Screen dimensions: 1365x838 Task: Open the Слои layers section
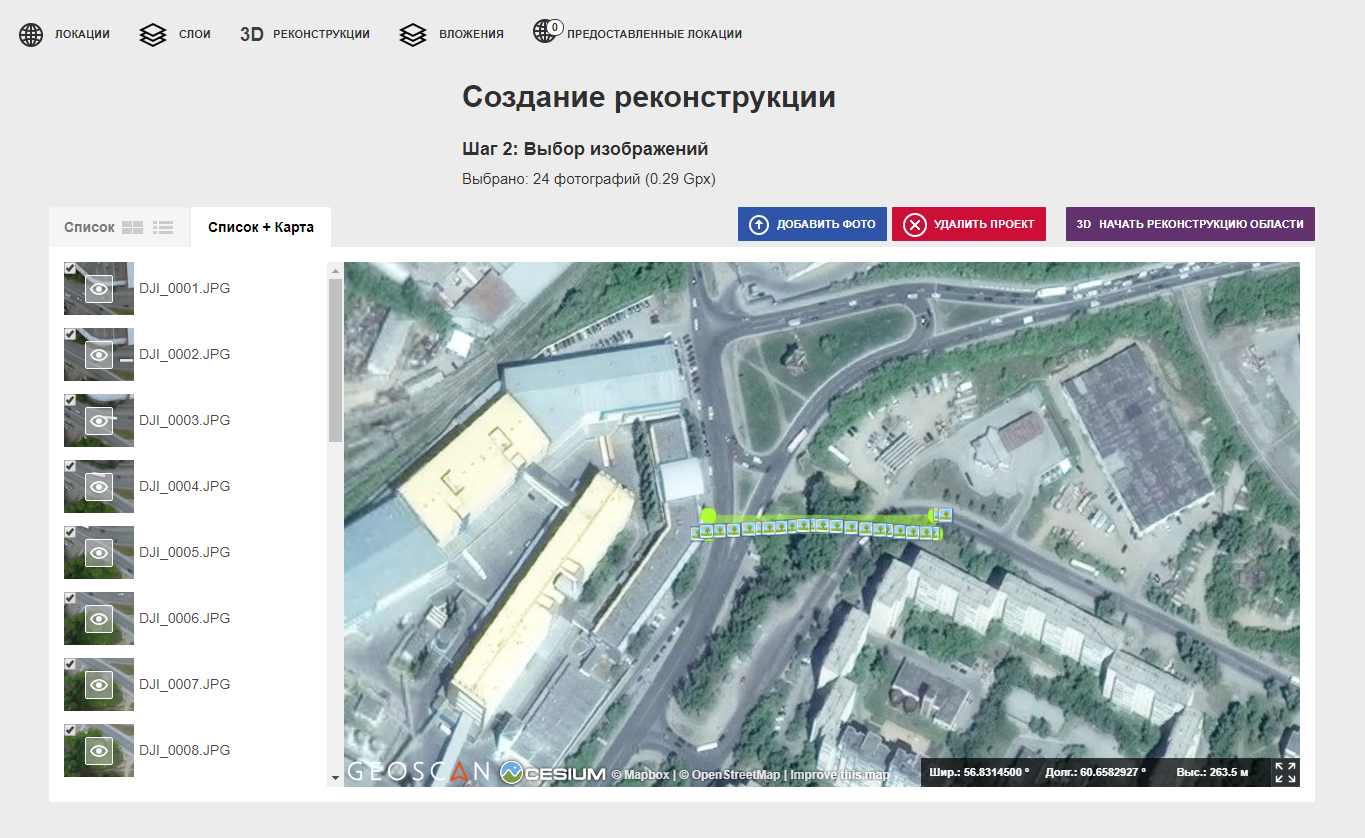[x=176, y=34]
